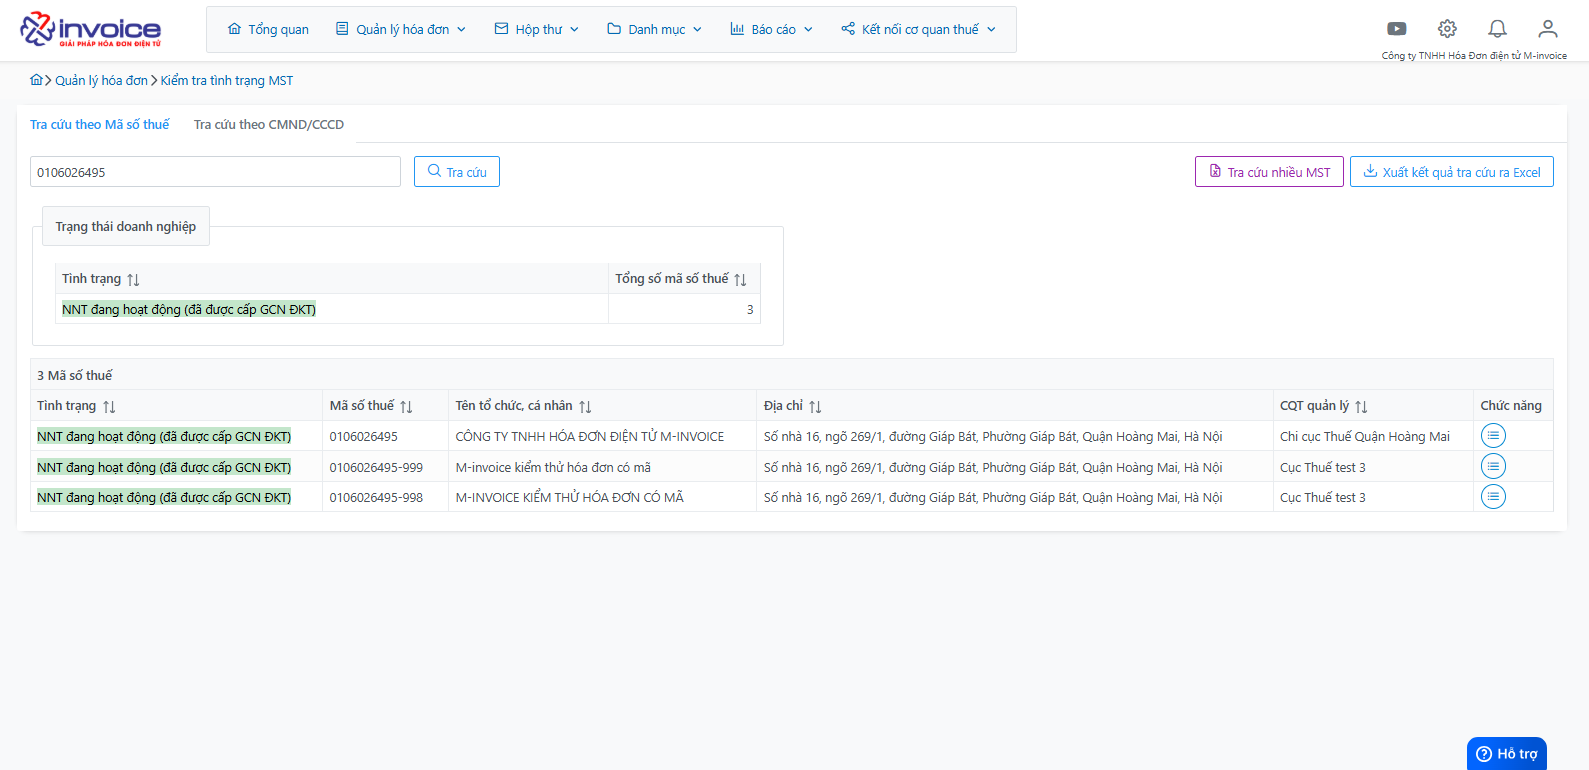Focus the tax code input field
This screenshot has height=770, width=1589.
tap(215, 172)
